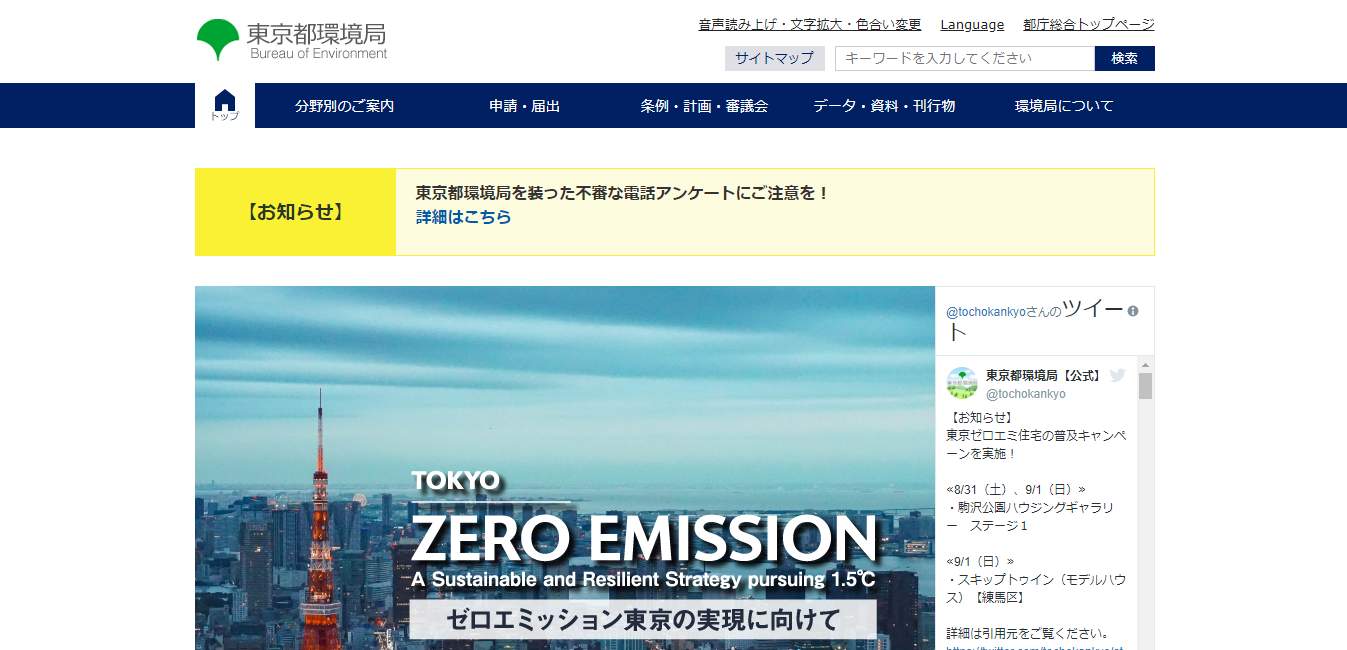Open the 東京都環境局 tweet profile avatar
The width and height of the screenshot is (1347, 650).
962,383
